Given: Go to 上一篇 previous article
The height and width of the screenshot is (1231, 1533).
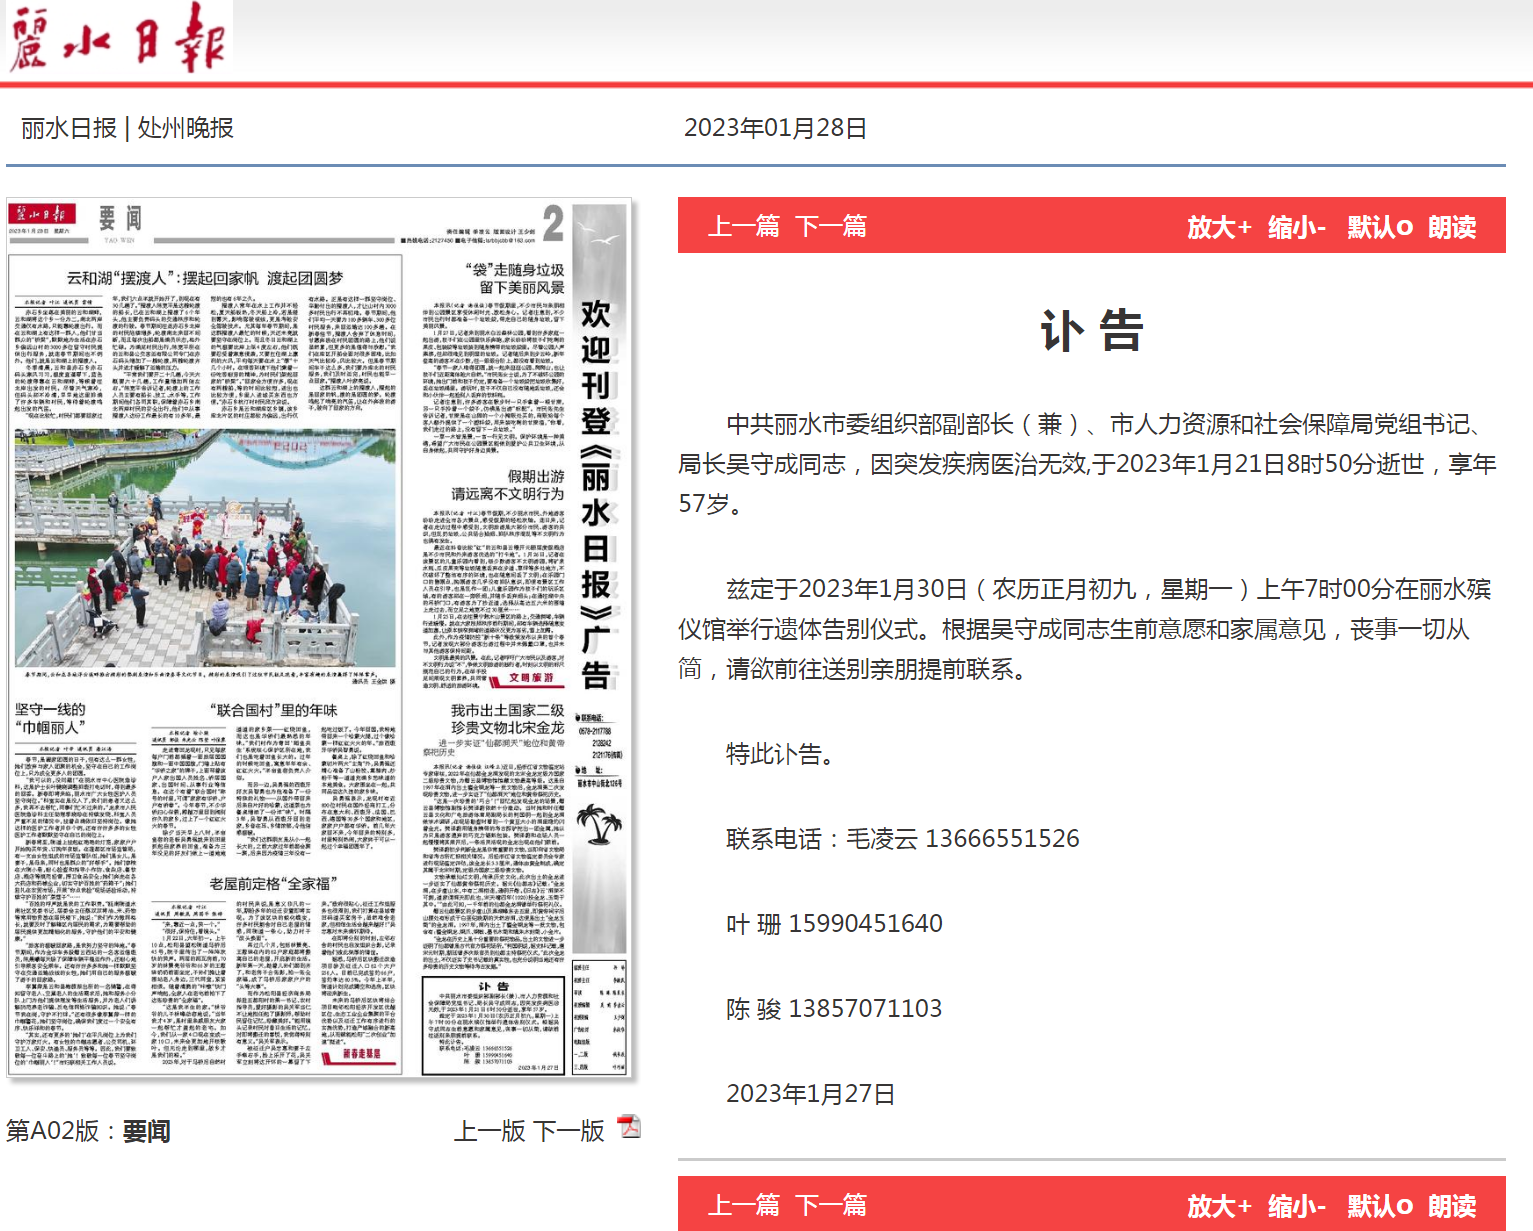Looking at the screenshot, I should pos(746,226).
